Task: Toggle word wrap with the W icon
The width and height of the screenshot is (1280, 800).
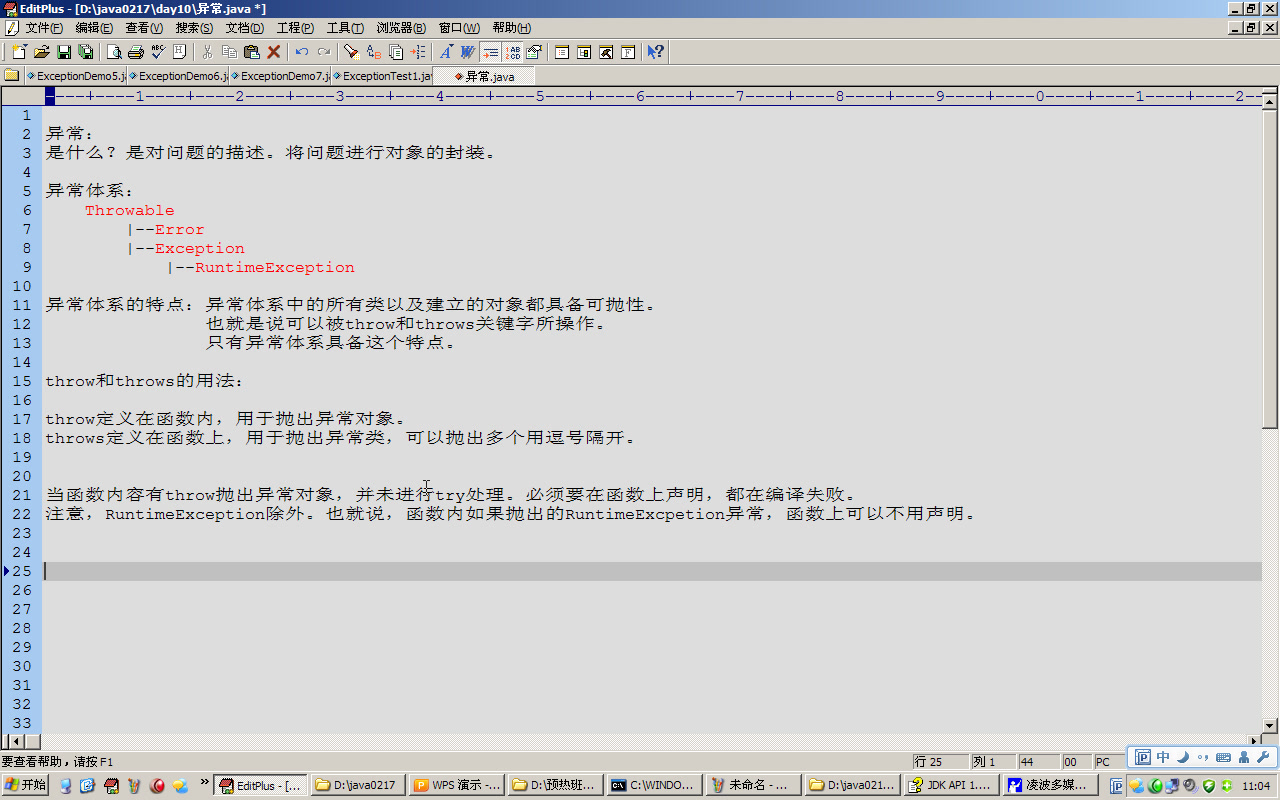Action: 467,52
